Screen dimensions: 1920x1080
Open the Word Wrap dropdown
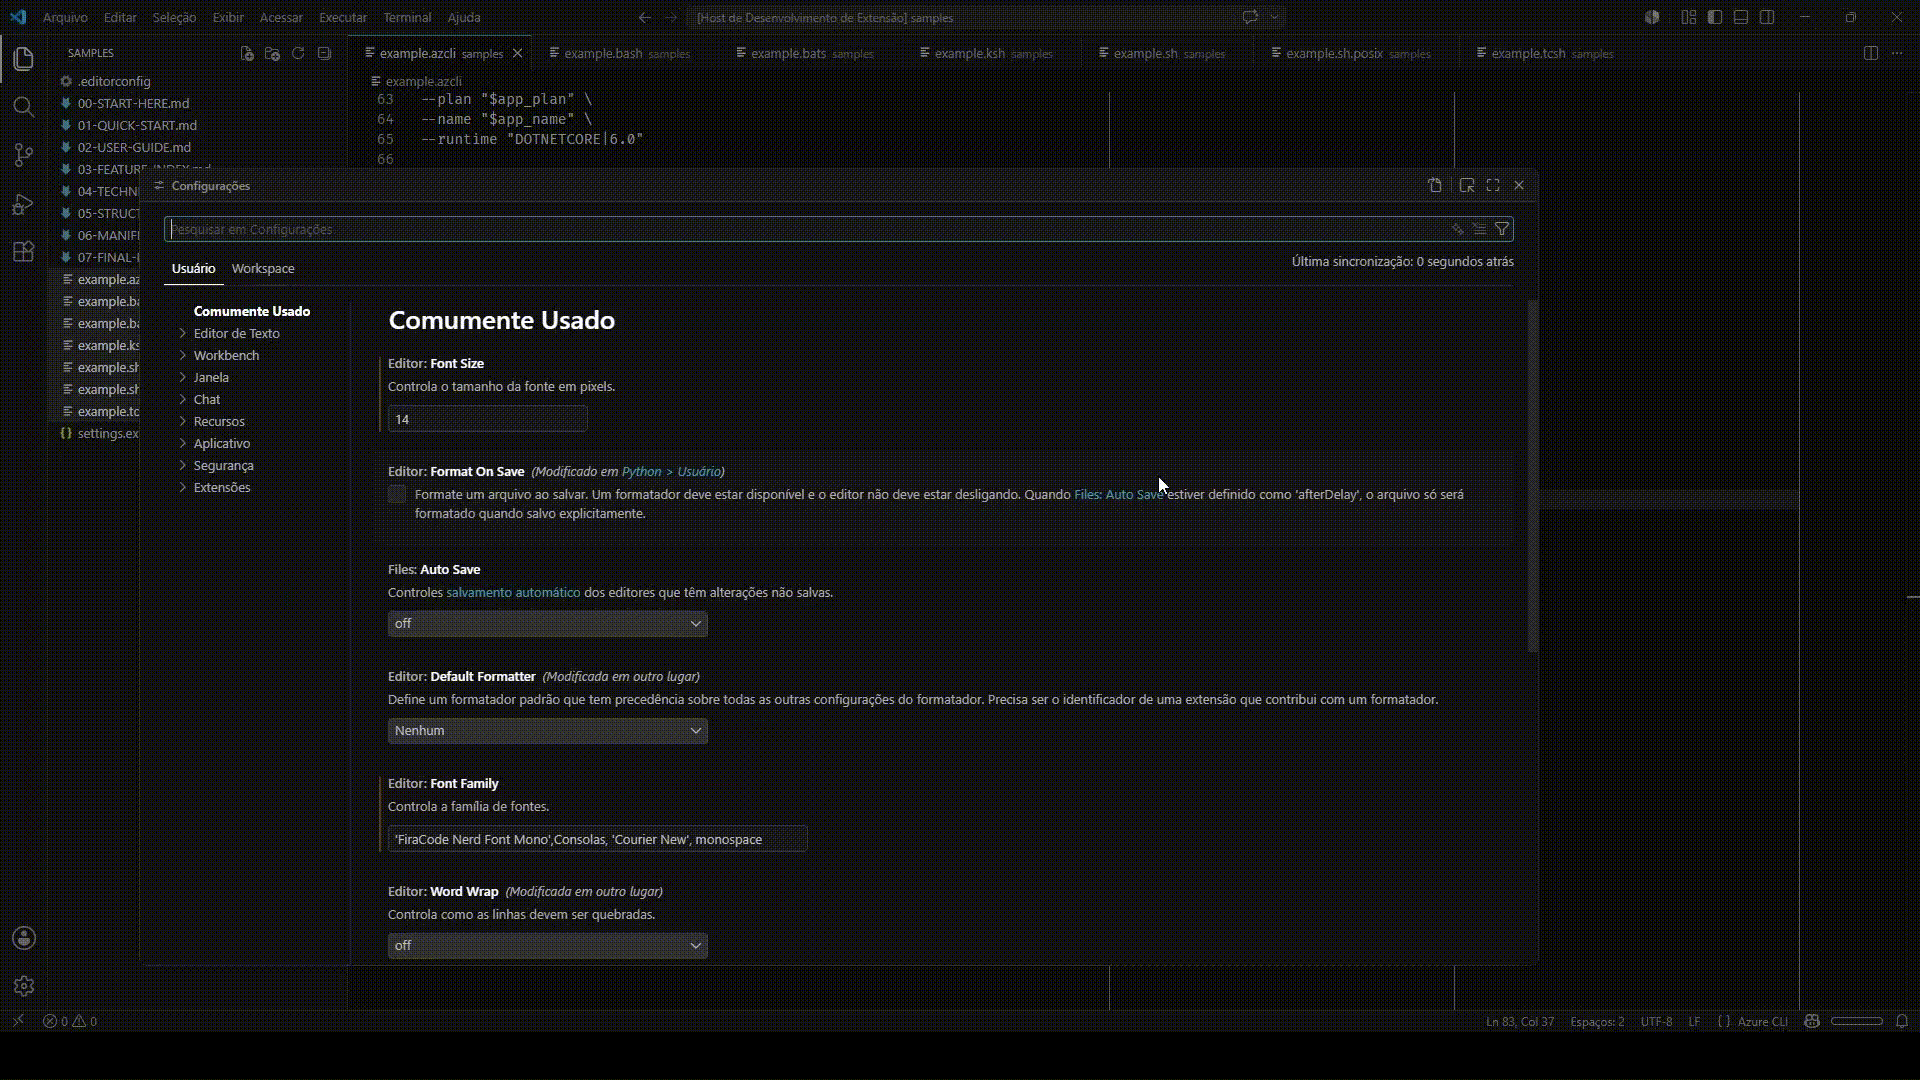547,946
